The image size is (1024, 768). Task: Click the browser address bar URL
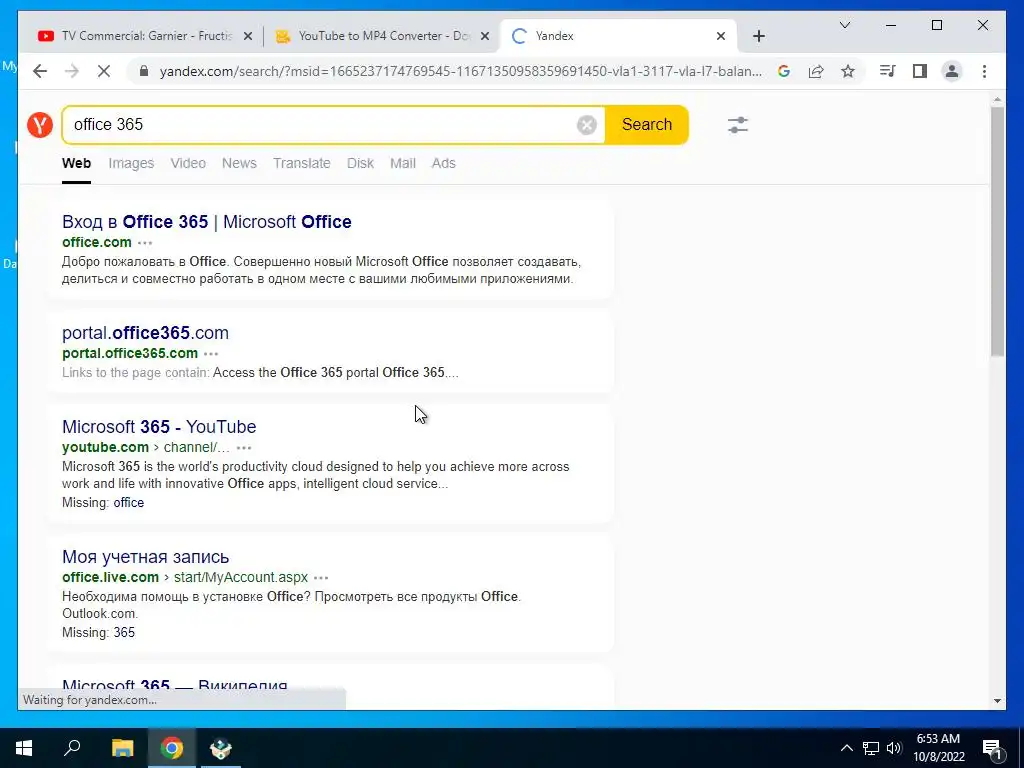(460, 71)
